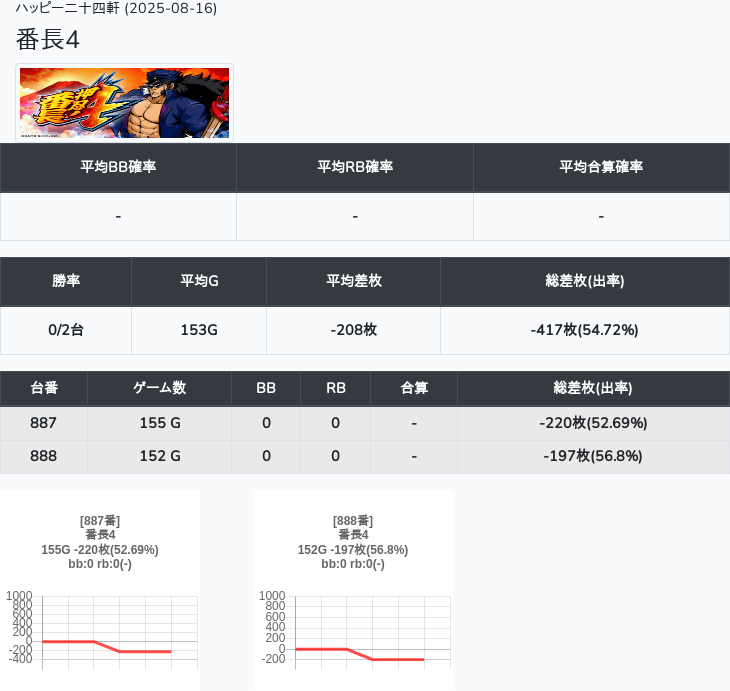Select the -417枚(54.72%) total value
This screenshot has height=691, width=730.
point(584,330)
